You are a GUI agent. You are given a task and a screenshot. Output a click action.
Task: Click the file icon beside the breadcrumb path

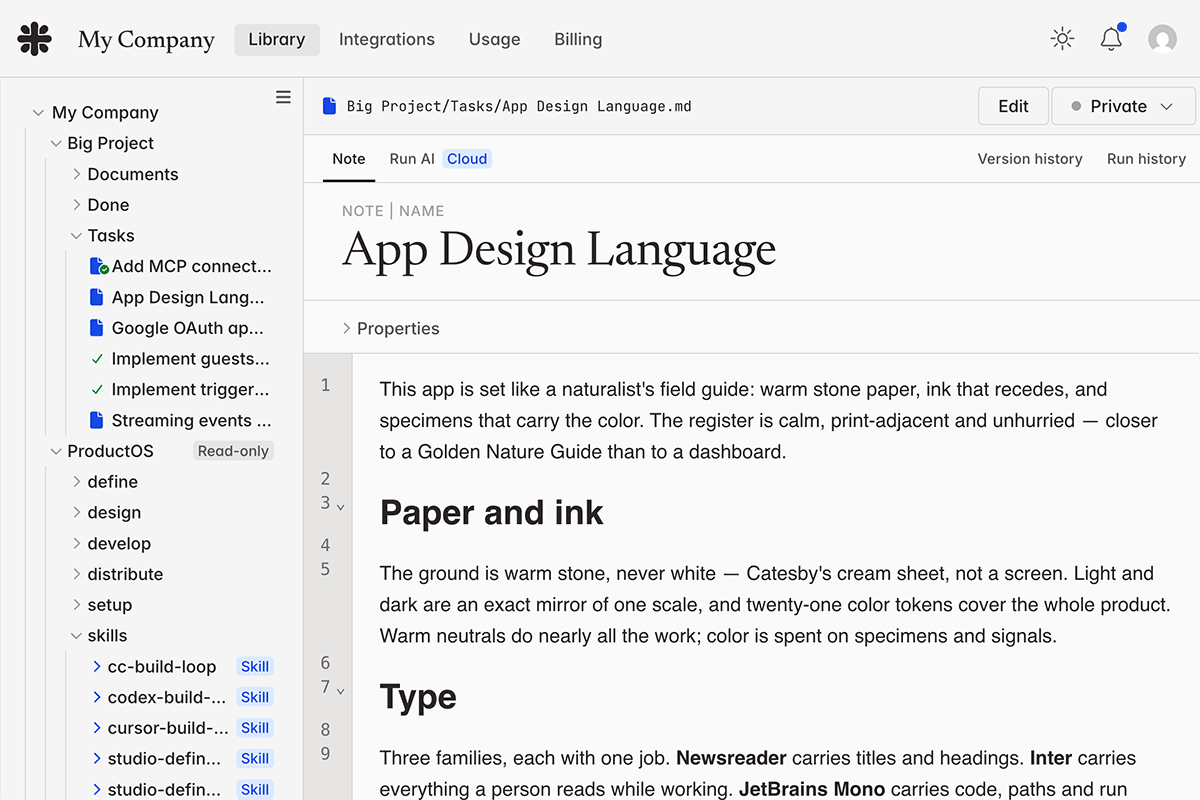point(329,106)
